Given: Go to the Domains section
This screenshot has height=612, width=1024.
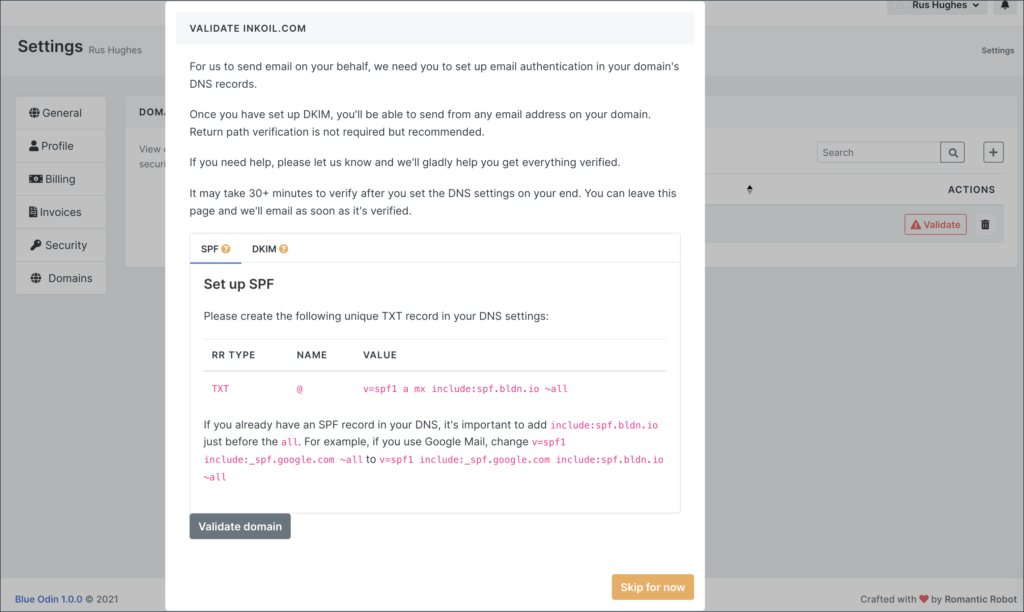Looking at the screenshot, I should click(x=60, y=277).
